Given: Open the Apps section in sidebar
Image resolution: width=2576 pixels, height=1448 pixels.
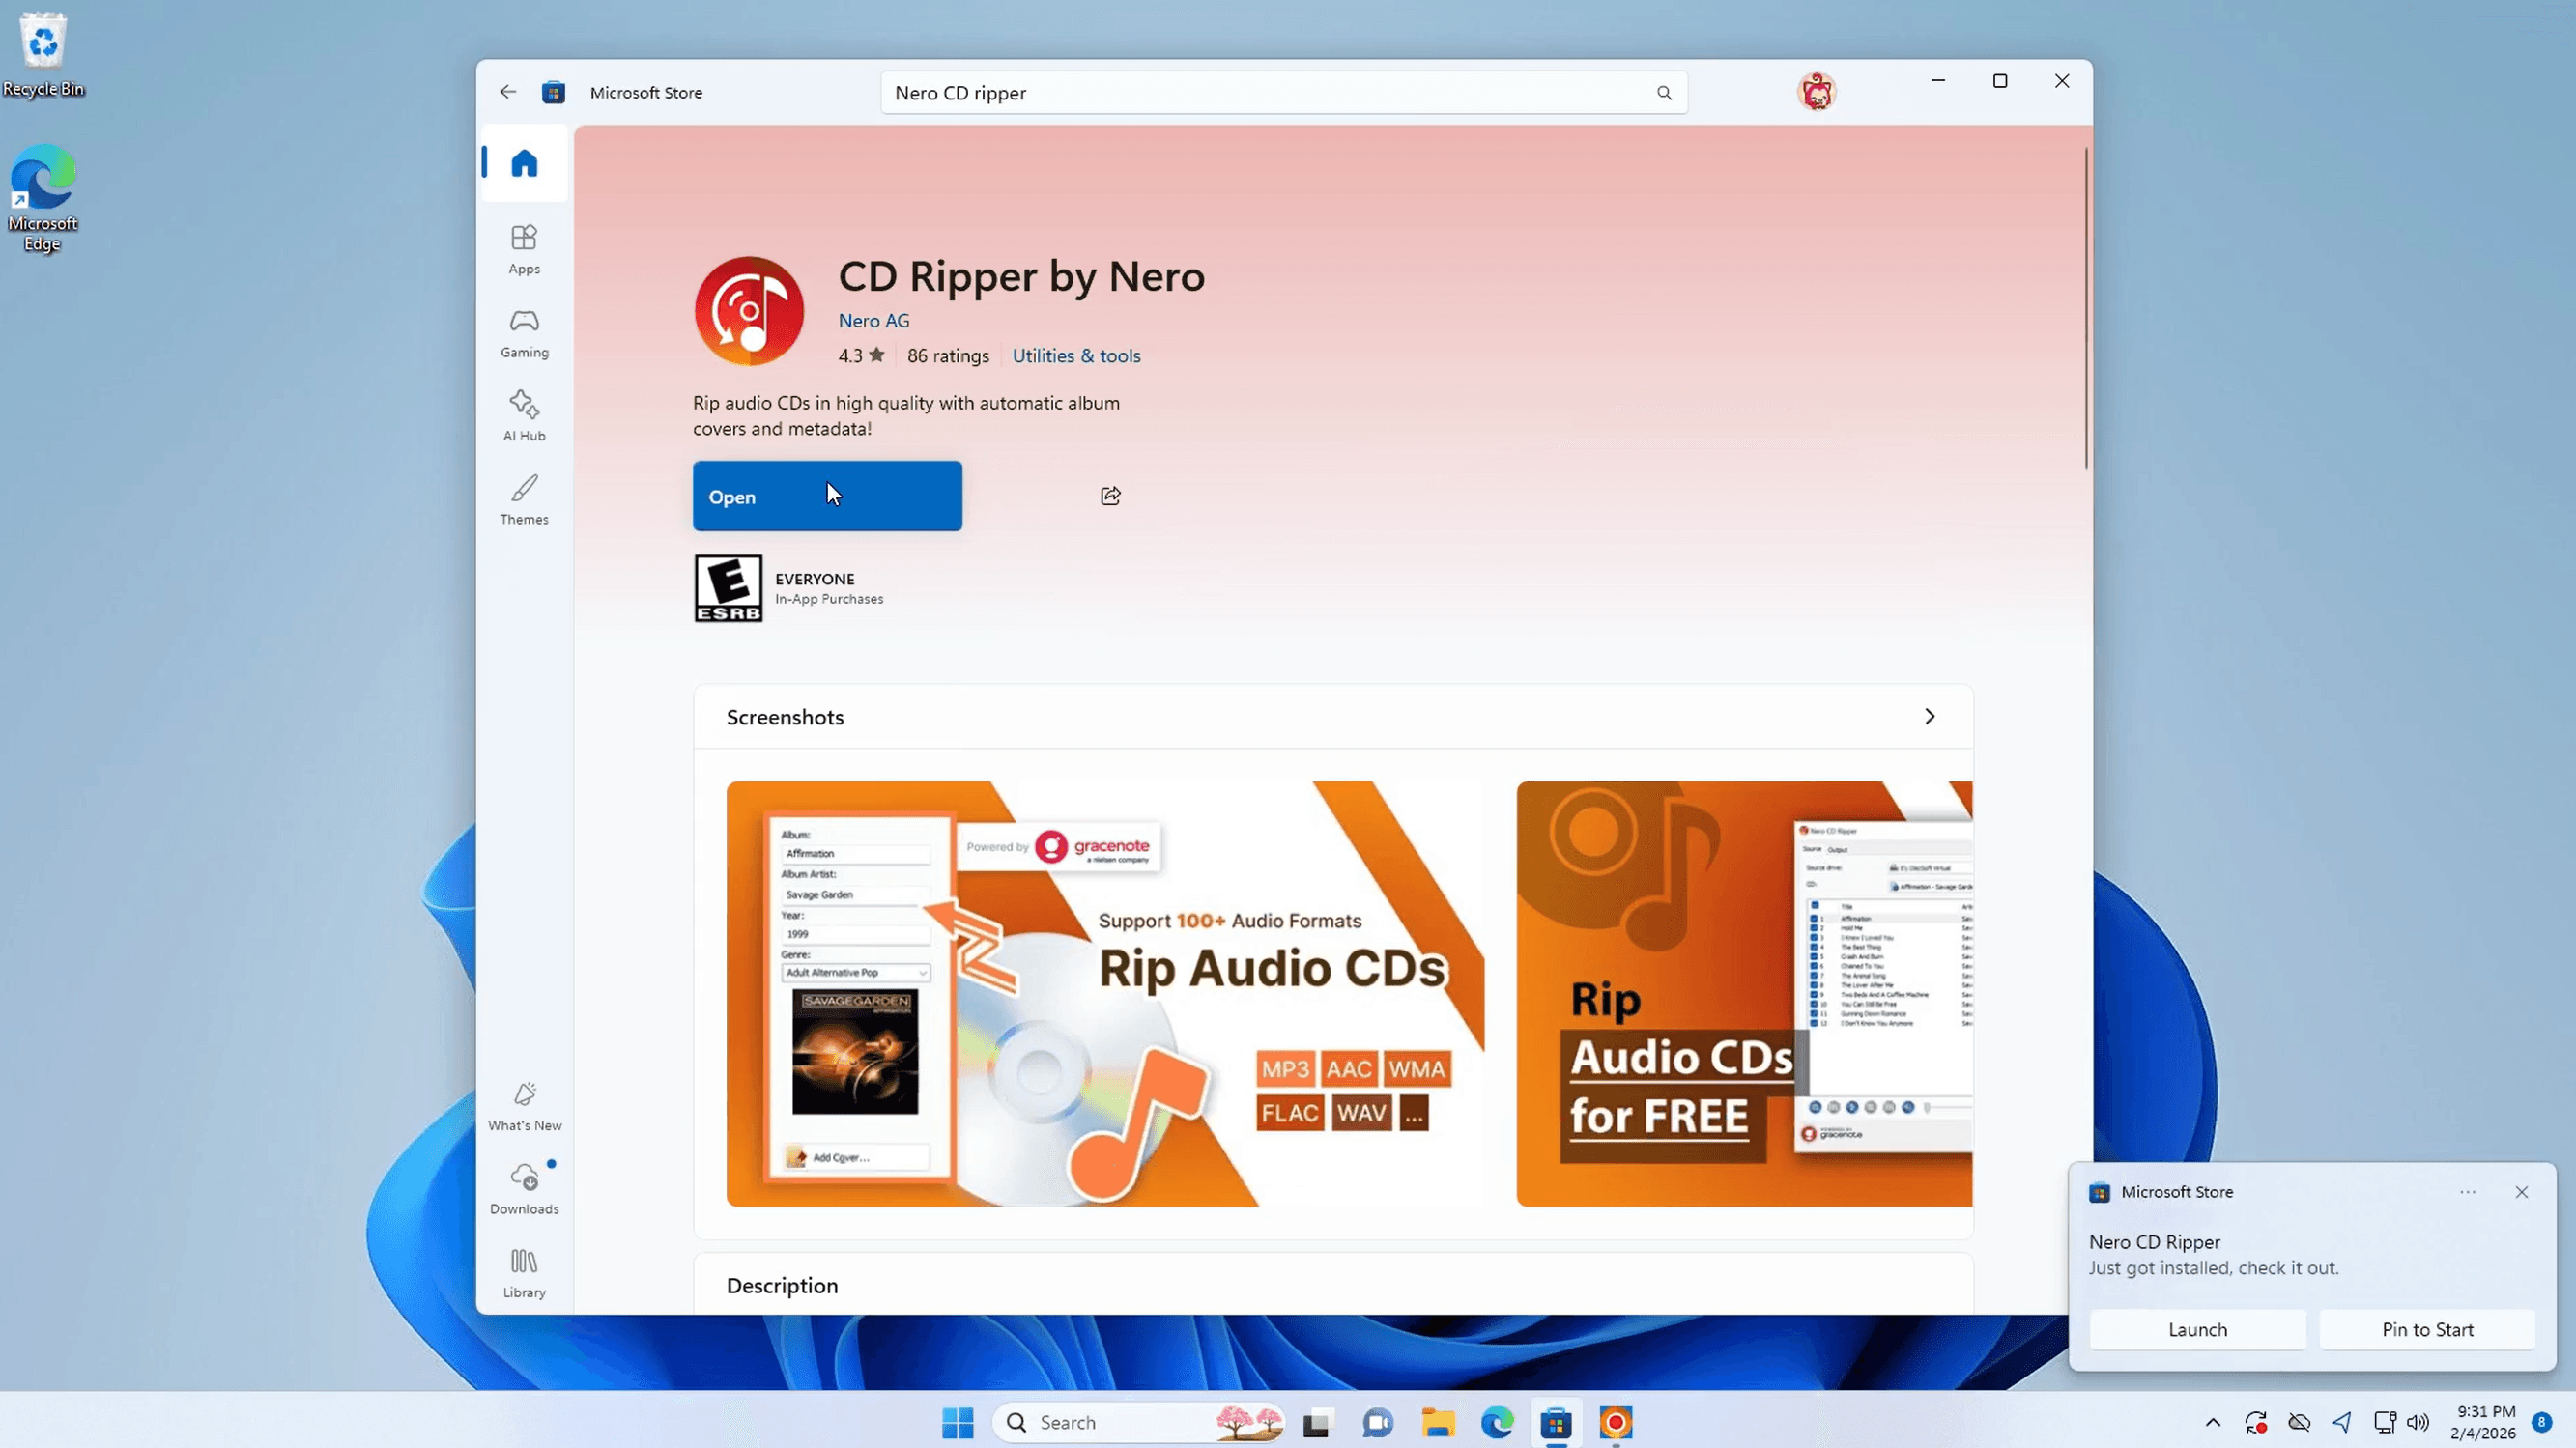Looking at the screenshot, I should click(x=524, y=248).
